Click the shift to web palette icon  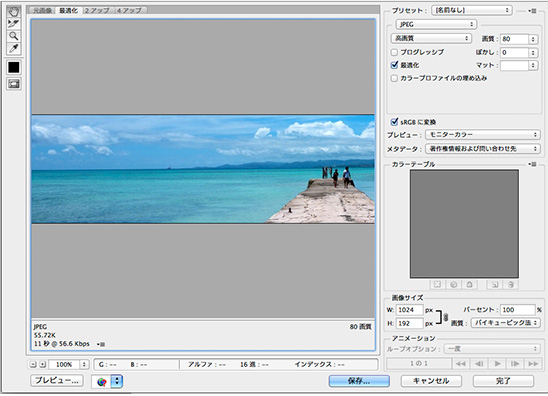[x=453, y=285]
